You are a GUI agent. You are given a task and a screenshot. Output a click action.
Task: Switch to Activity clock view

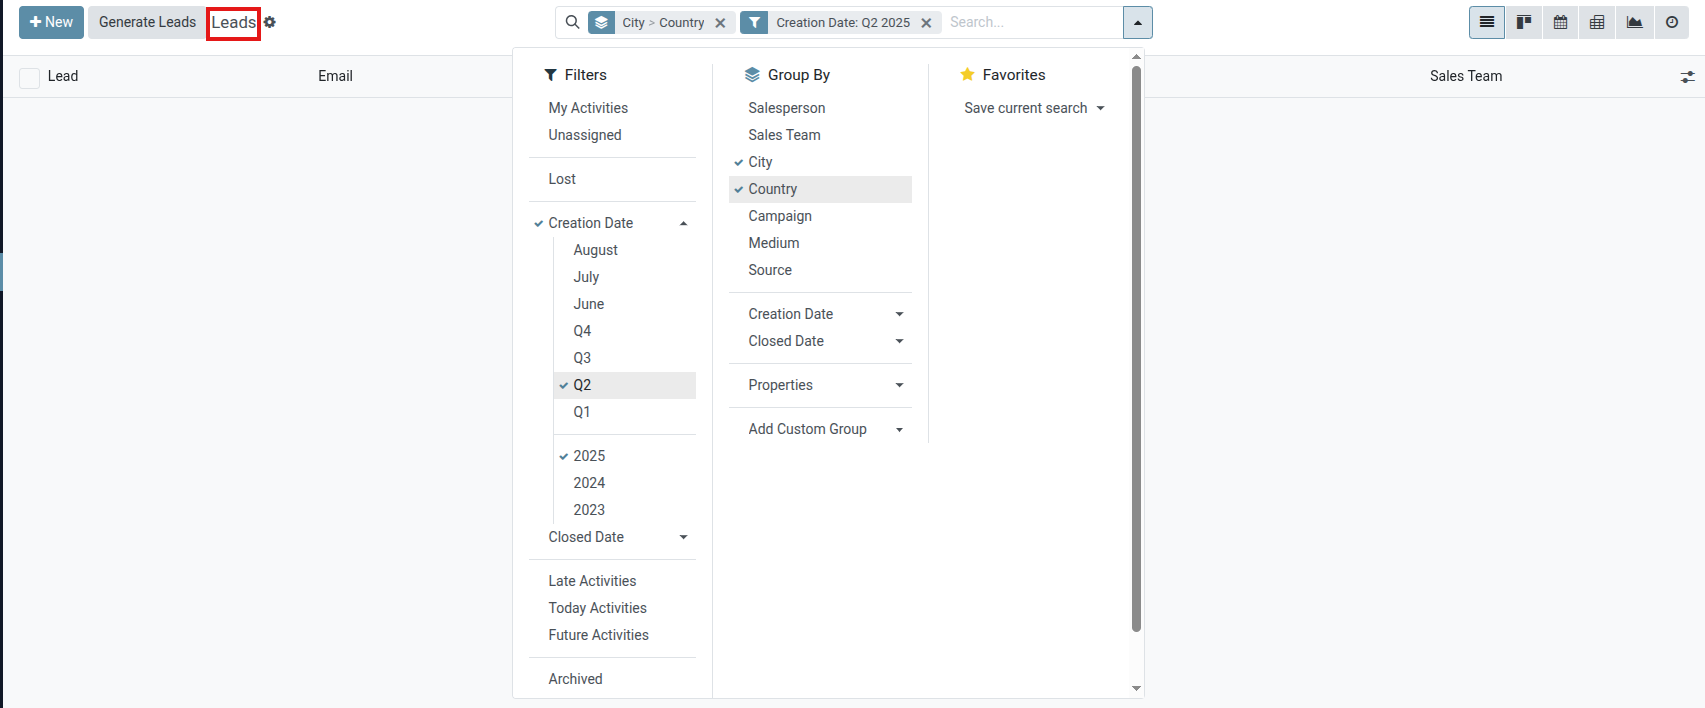coord(1671,22)
